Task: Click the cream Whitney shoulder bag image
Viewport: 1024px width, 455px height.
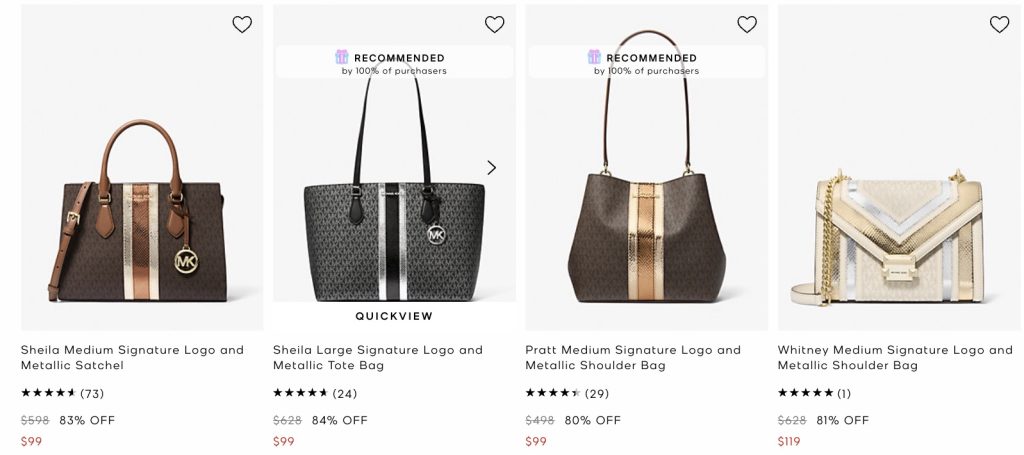Action: point(899,235)
